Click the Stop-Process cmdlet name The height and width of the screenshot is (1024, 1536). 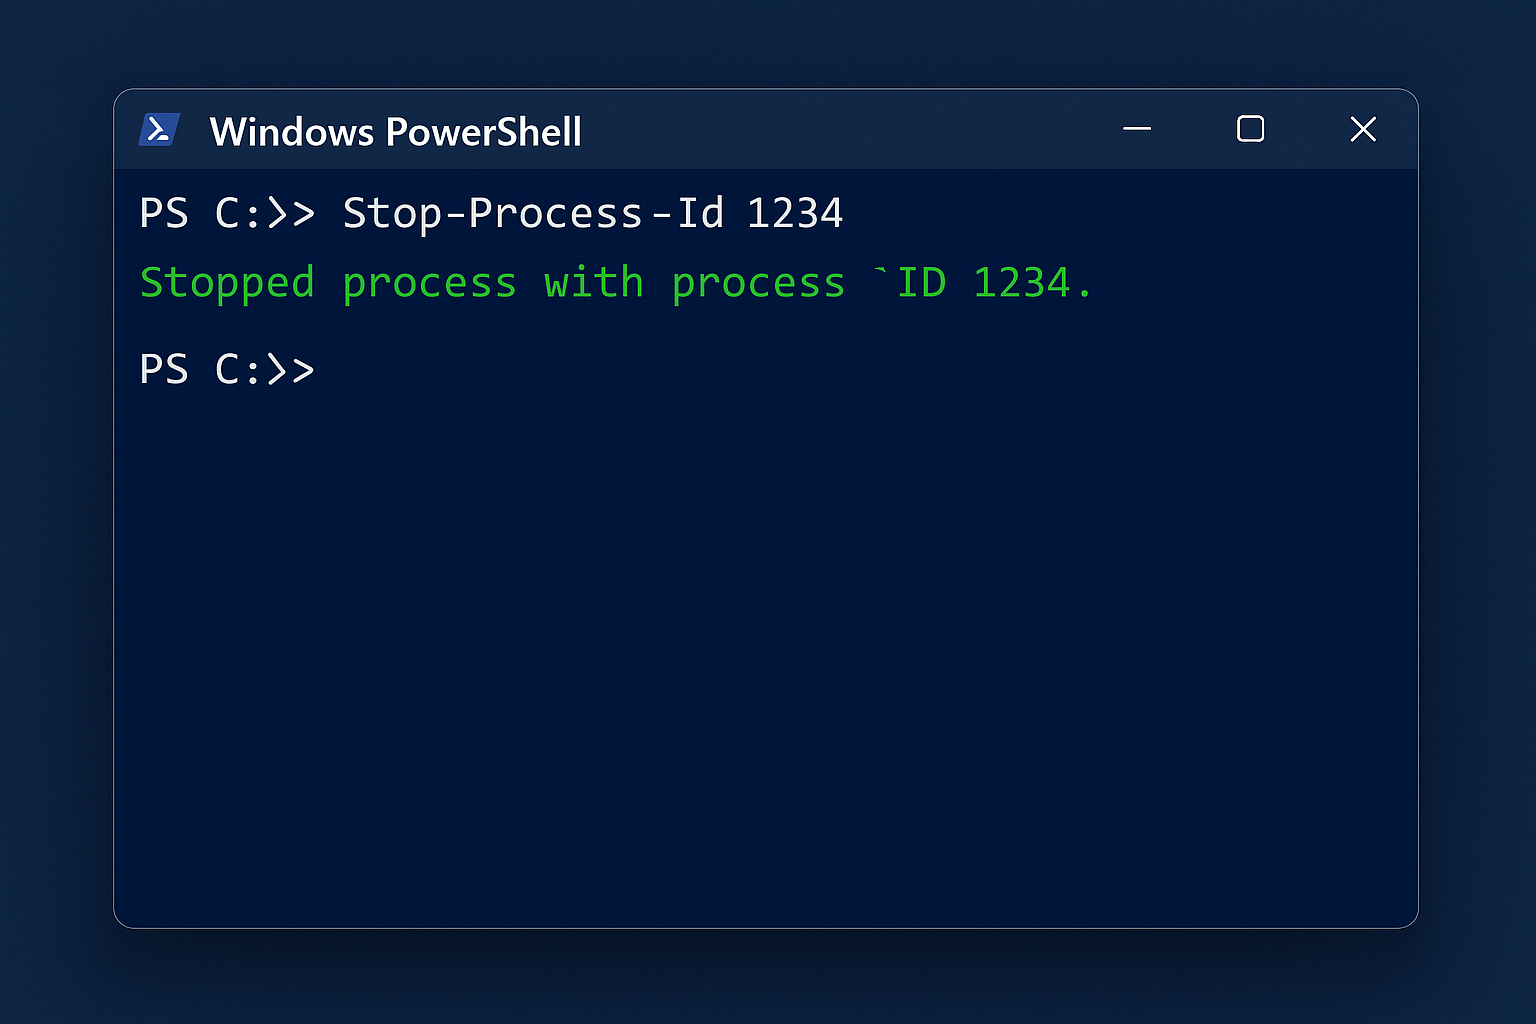click(x=495, y=212)
